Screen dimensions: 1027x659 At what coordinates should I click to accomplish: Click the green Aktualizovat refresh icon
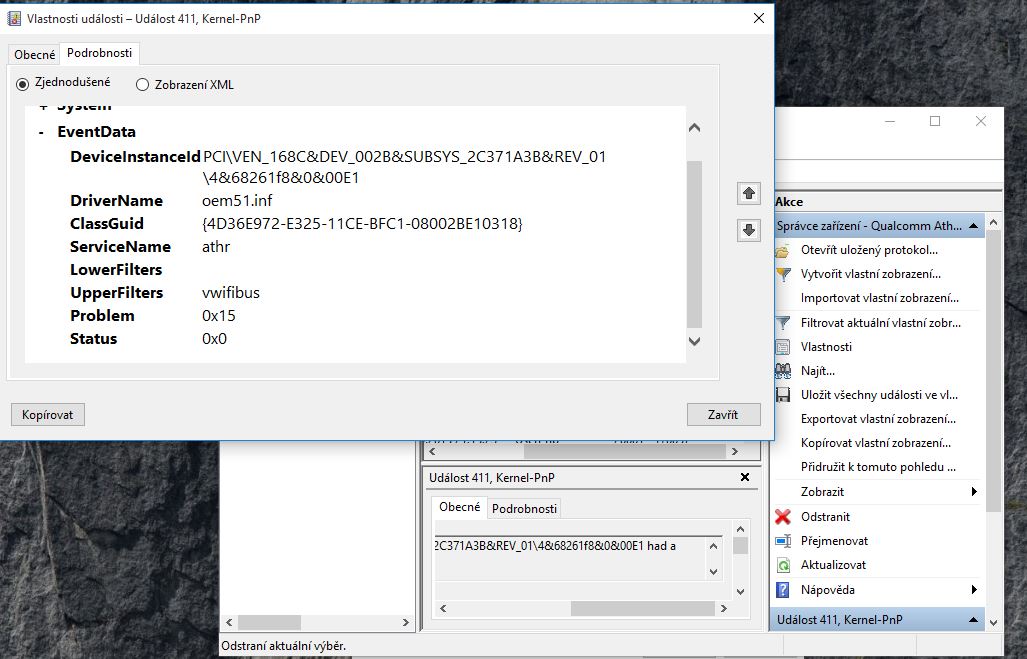point(783,565)
